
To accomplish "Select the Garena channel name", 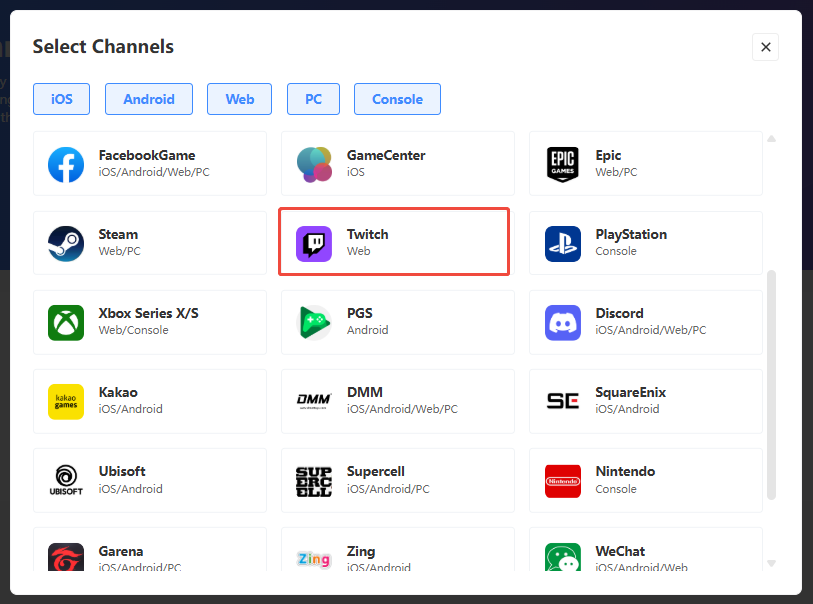I will click(121, 551).
